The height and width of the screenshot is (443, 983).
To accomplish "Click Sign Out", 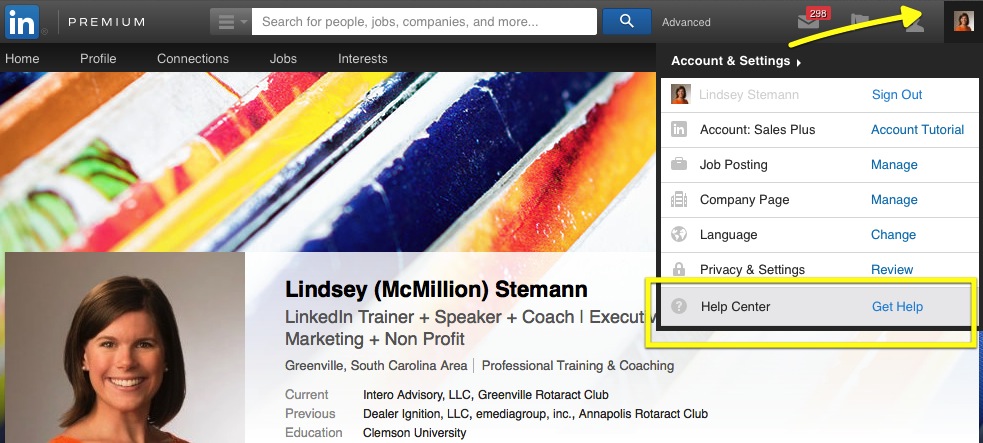I will pyautogui.click(x=896, y=95).
